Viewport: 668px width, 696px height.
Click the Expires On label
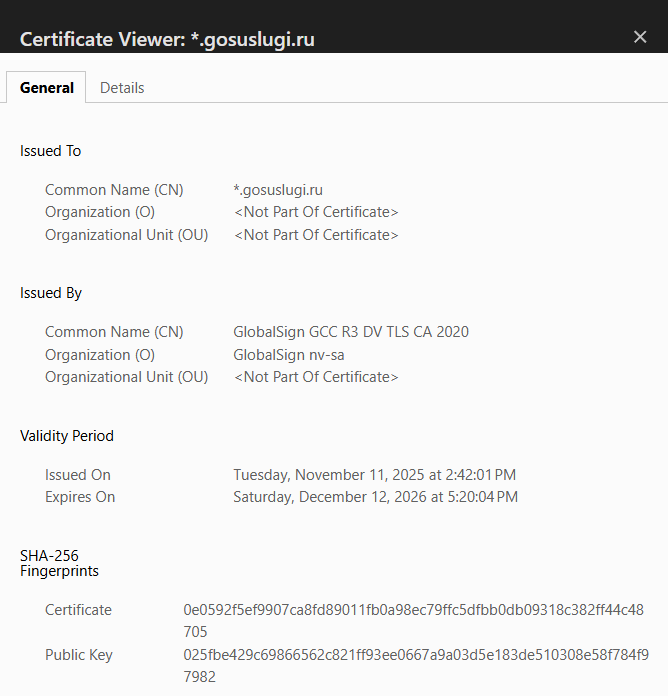click(80, 497)
